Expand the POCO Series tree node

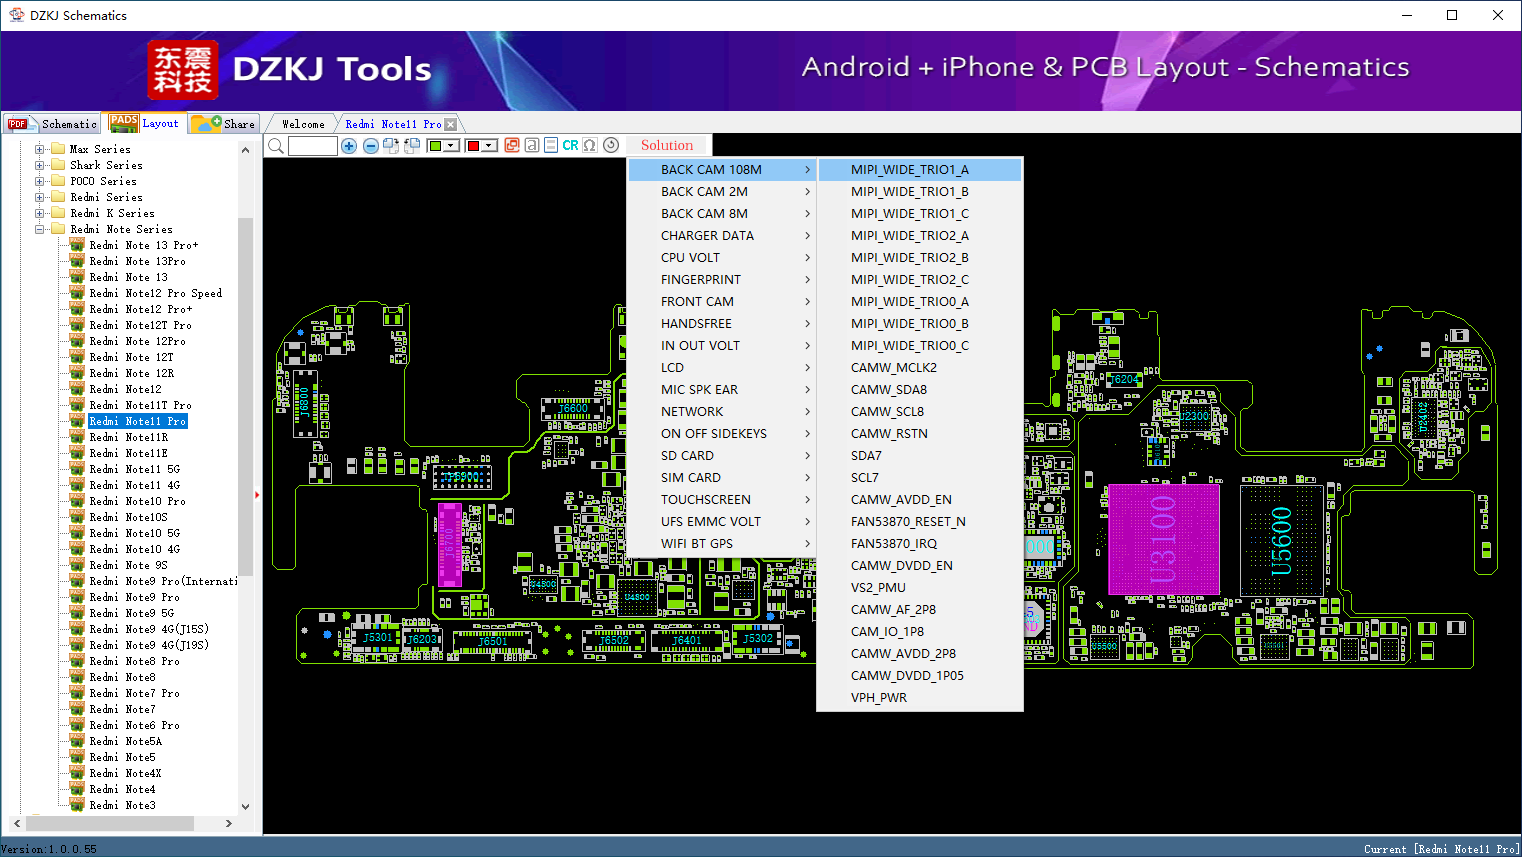tap(40, 181)
